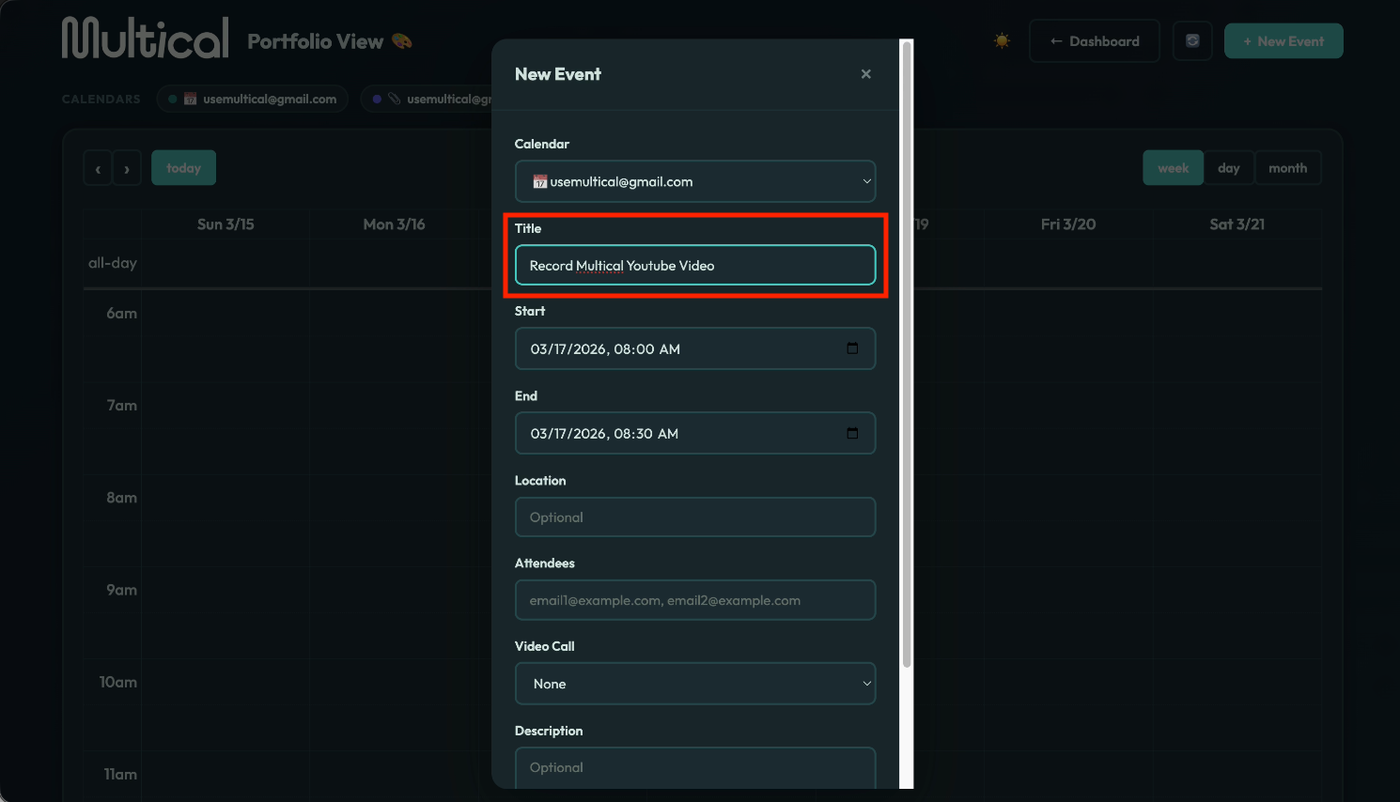Click the New Event button
Viewport: 1400px width, 802px height.
1283,41
